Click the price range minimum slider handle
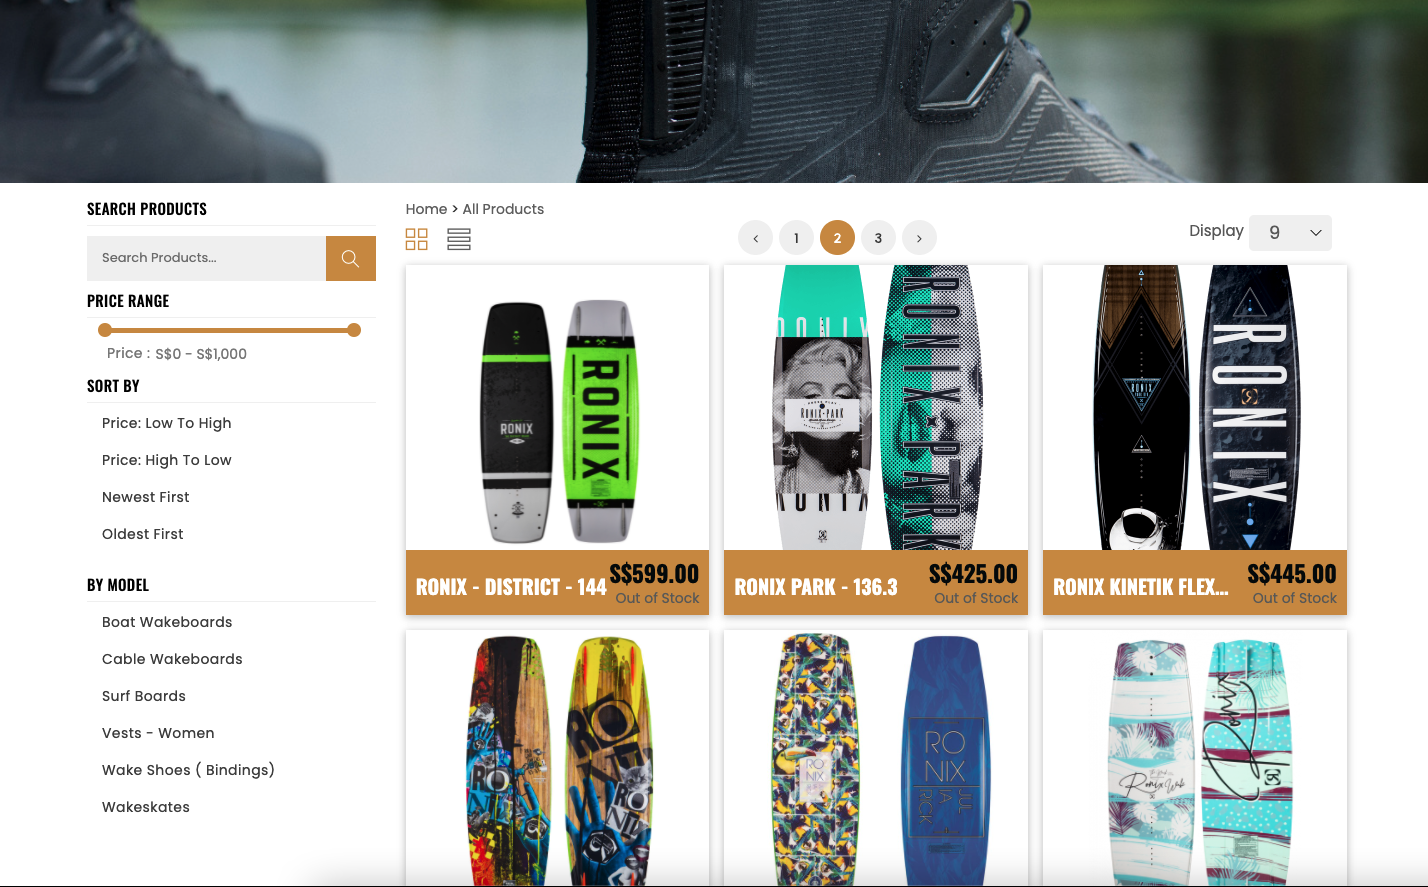The image size is (1428, 887). (x=105, y=330)
